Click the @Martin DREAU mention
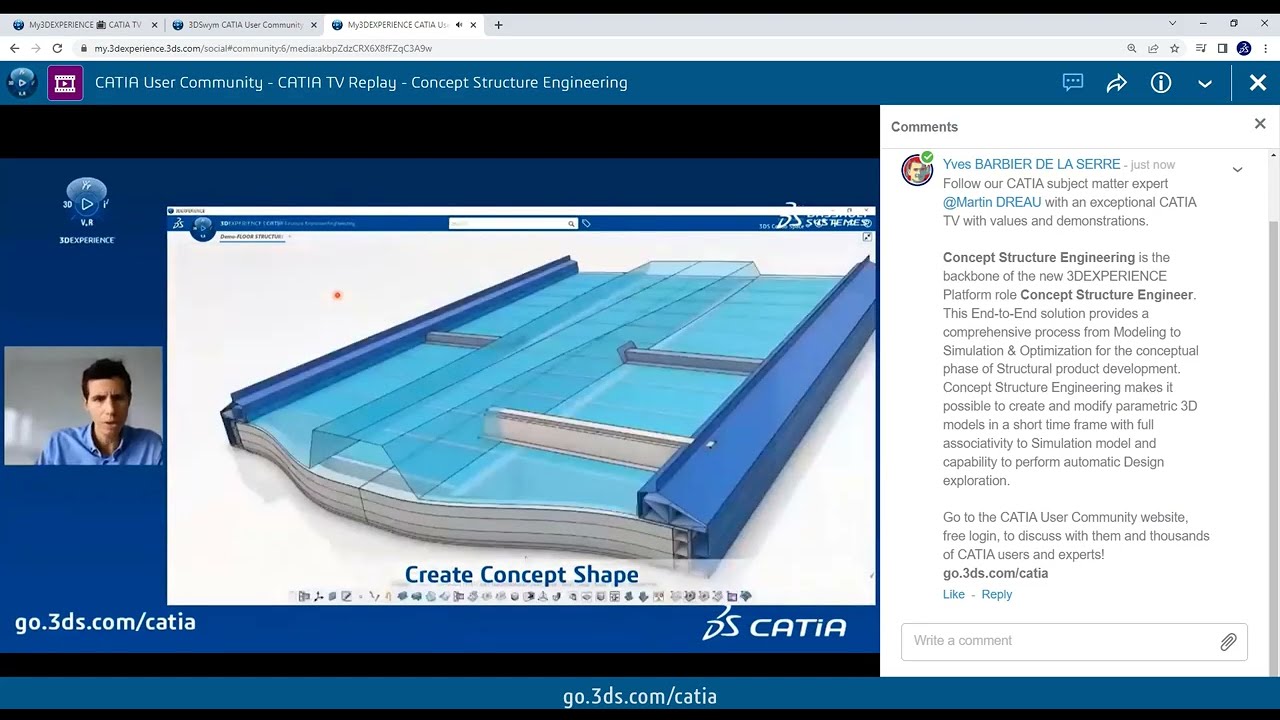This screenshot has height=720, width=1280. coord(992,202)
